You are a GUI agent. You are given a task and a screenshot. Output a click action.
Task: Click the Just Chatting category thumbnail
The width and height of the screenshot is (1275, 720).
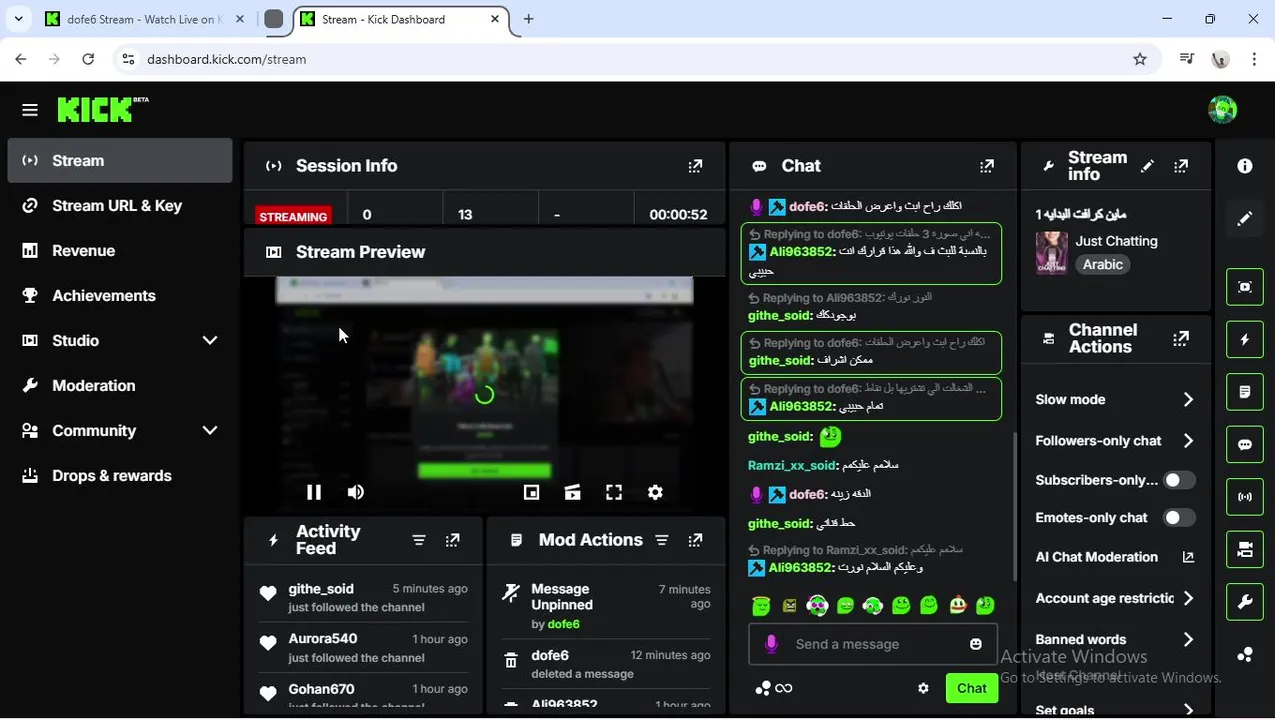[x=1051, y=253]
